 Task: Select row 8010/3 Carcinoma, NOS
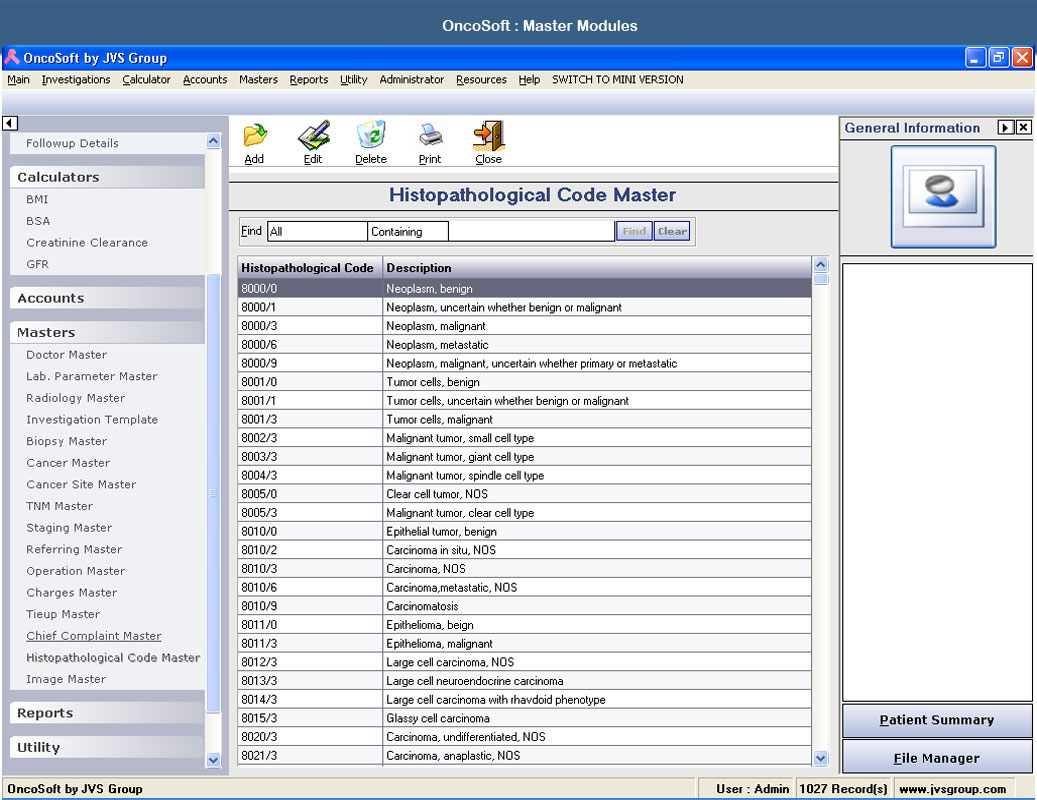(524, 569)
